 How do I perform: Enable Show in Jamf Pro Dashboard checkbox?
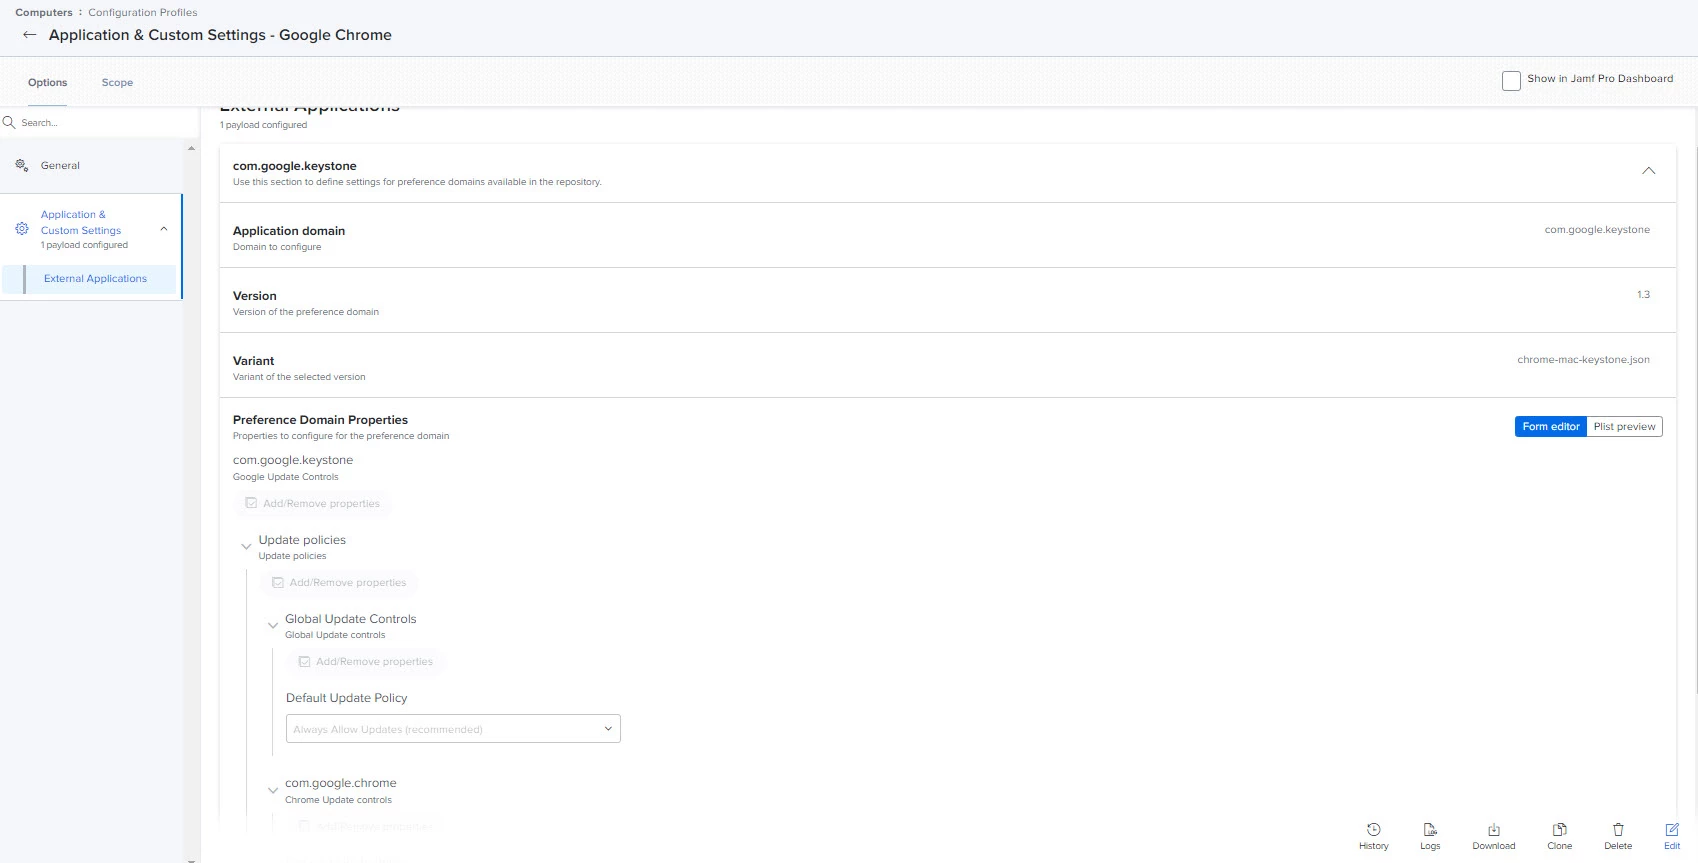(x=1511, y=80)
